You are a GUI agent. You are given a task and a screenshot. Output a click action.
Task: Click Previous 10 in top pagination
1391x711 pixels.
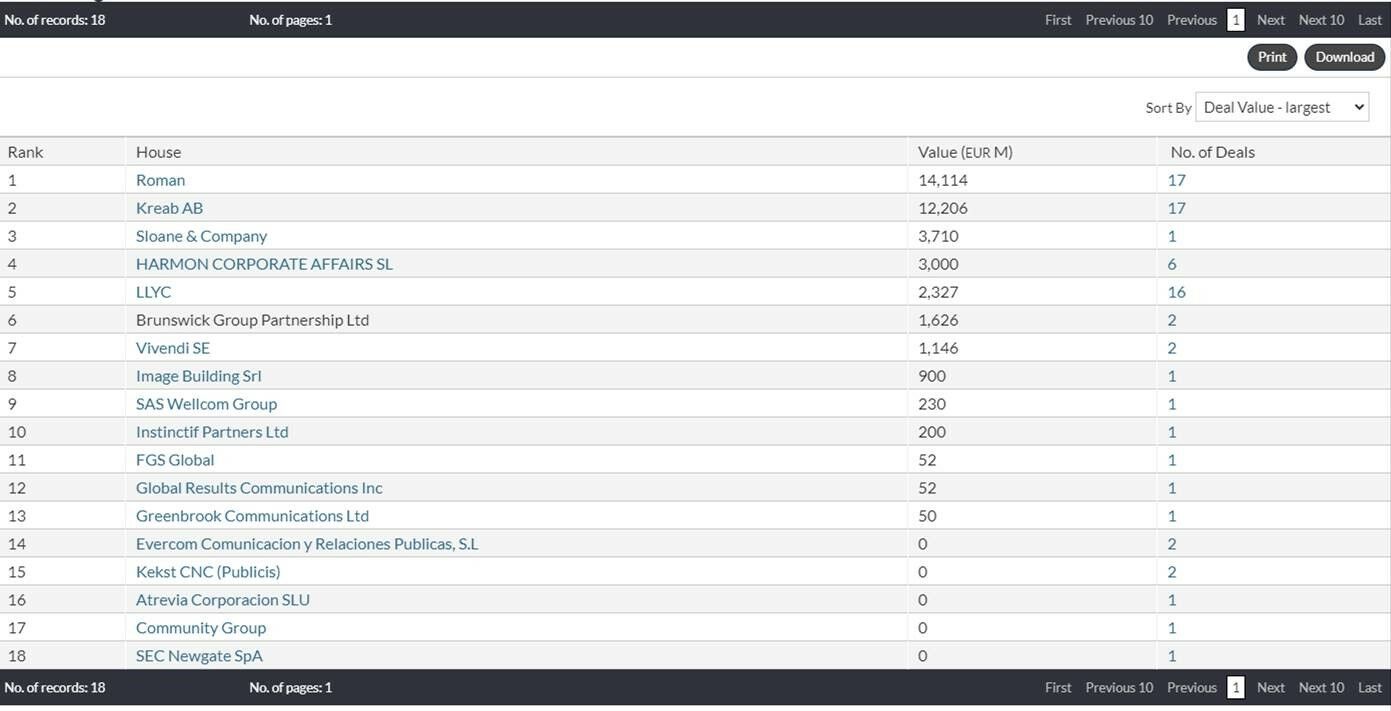(x=1119, y=20)
